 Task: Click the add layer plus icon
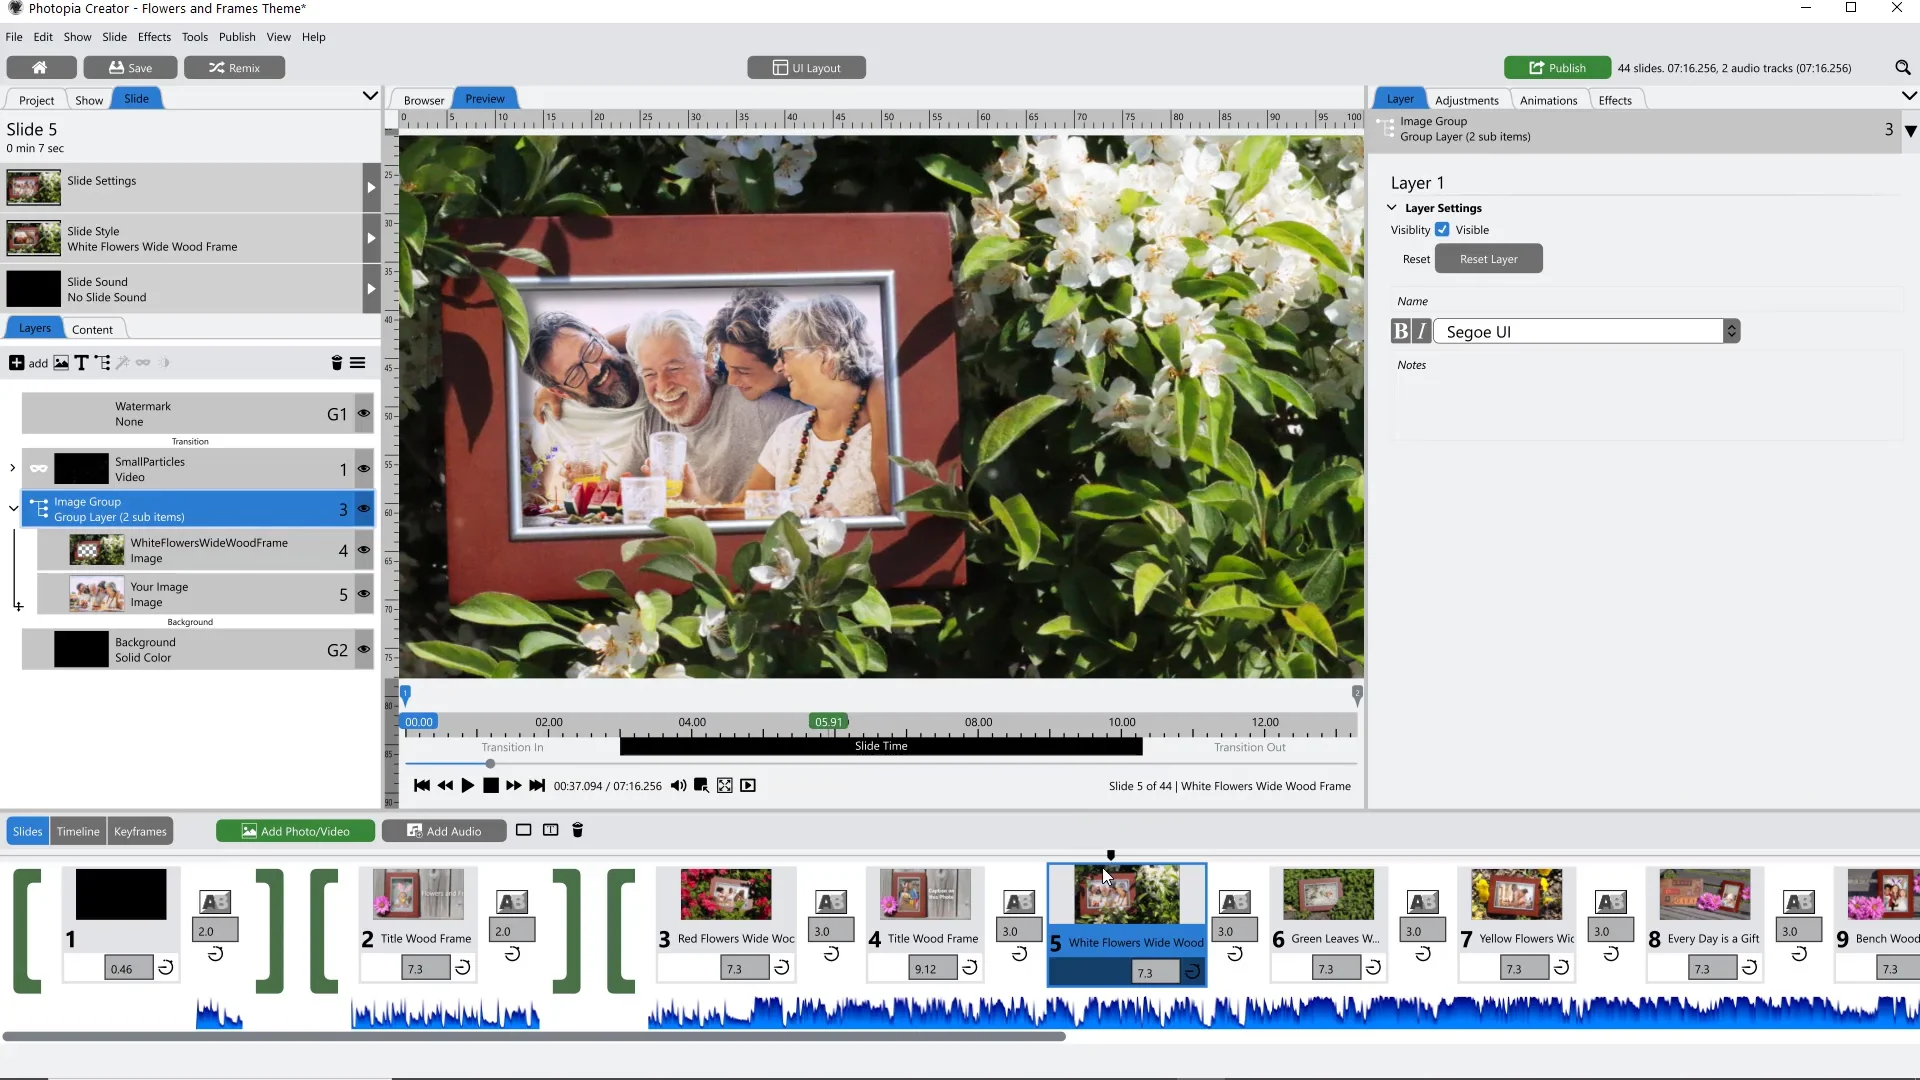coord(16,363)
